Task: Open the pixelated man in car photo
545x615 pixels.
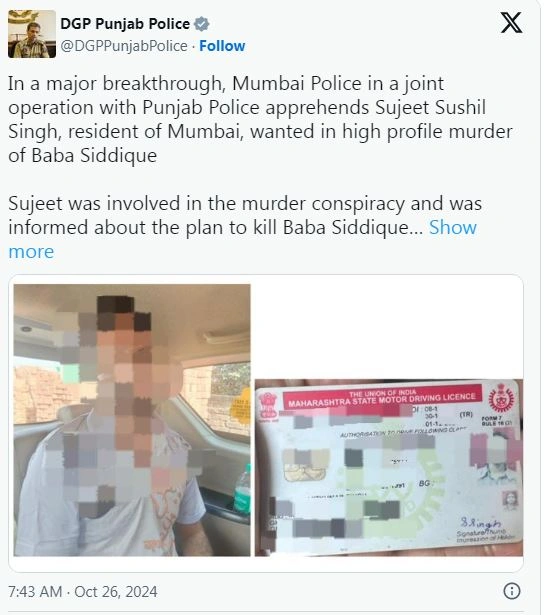Action: click(132, 420)
